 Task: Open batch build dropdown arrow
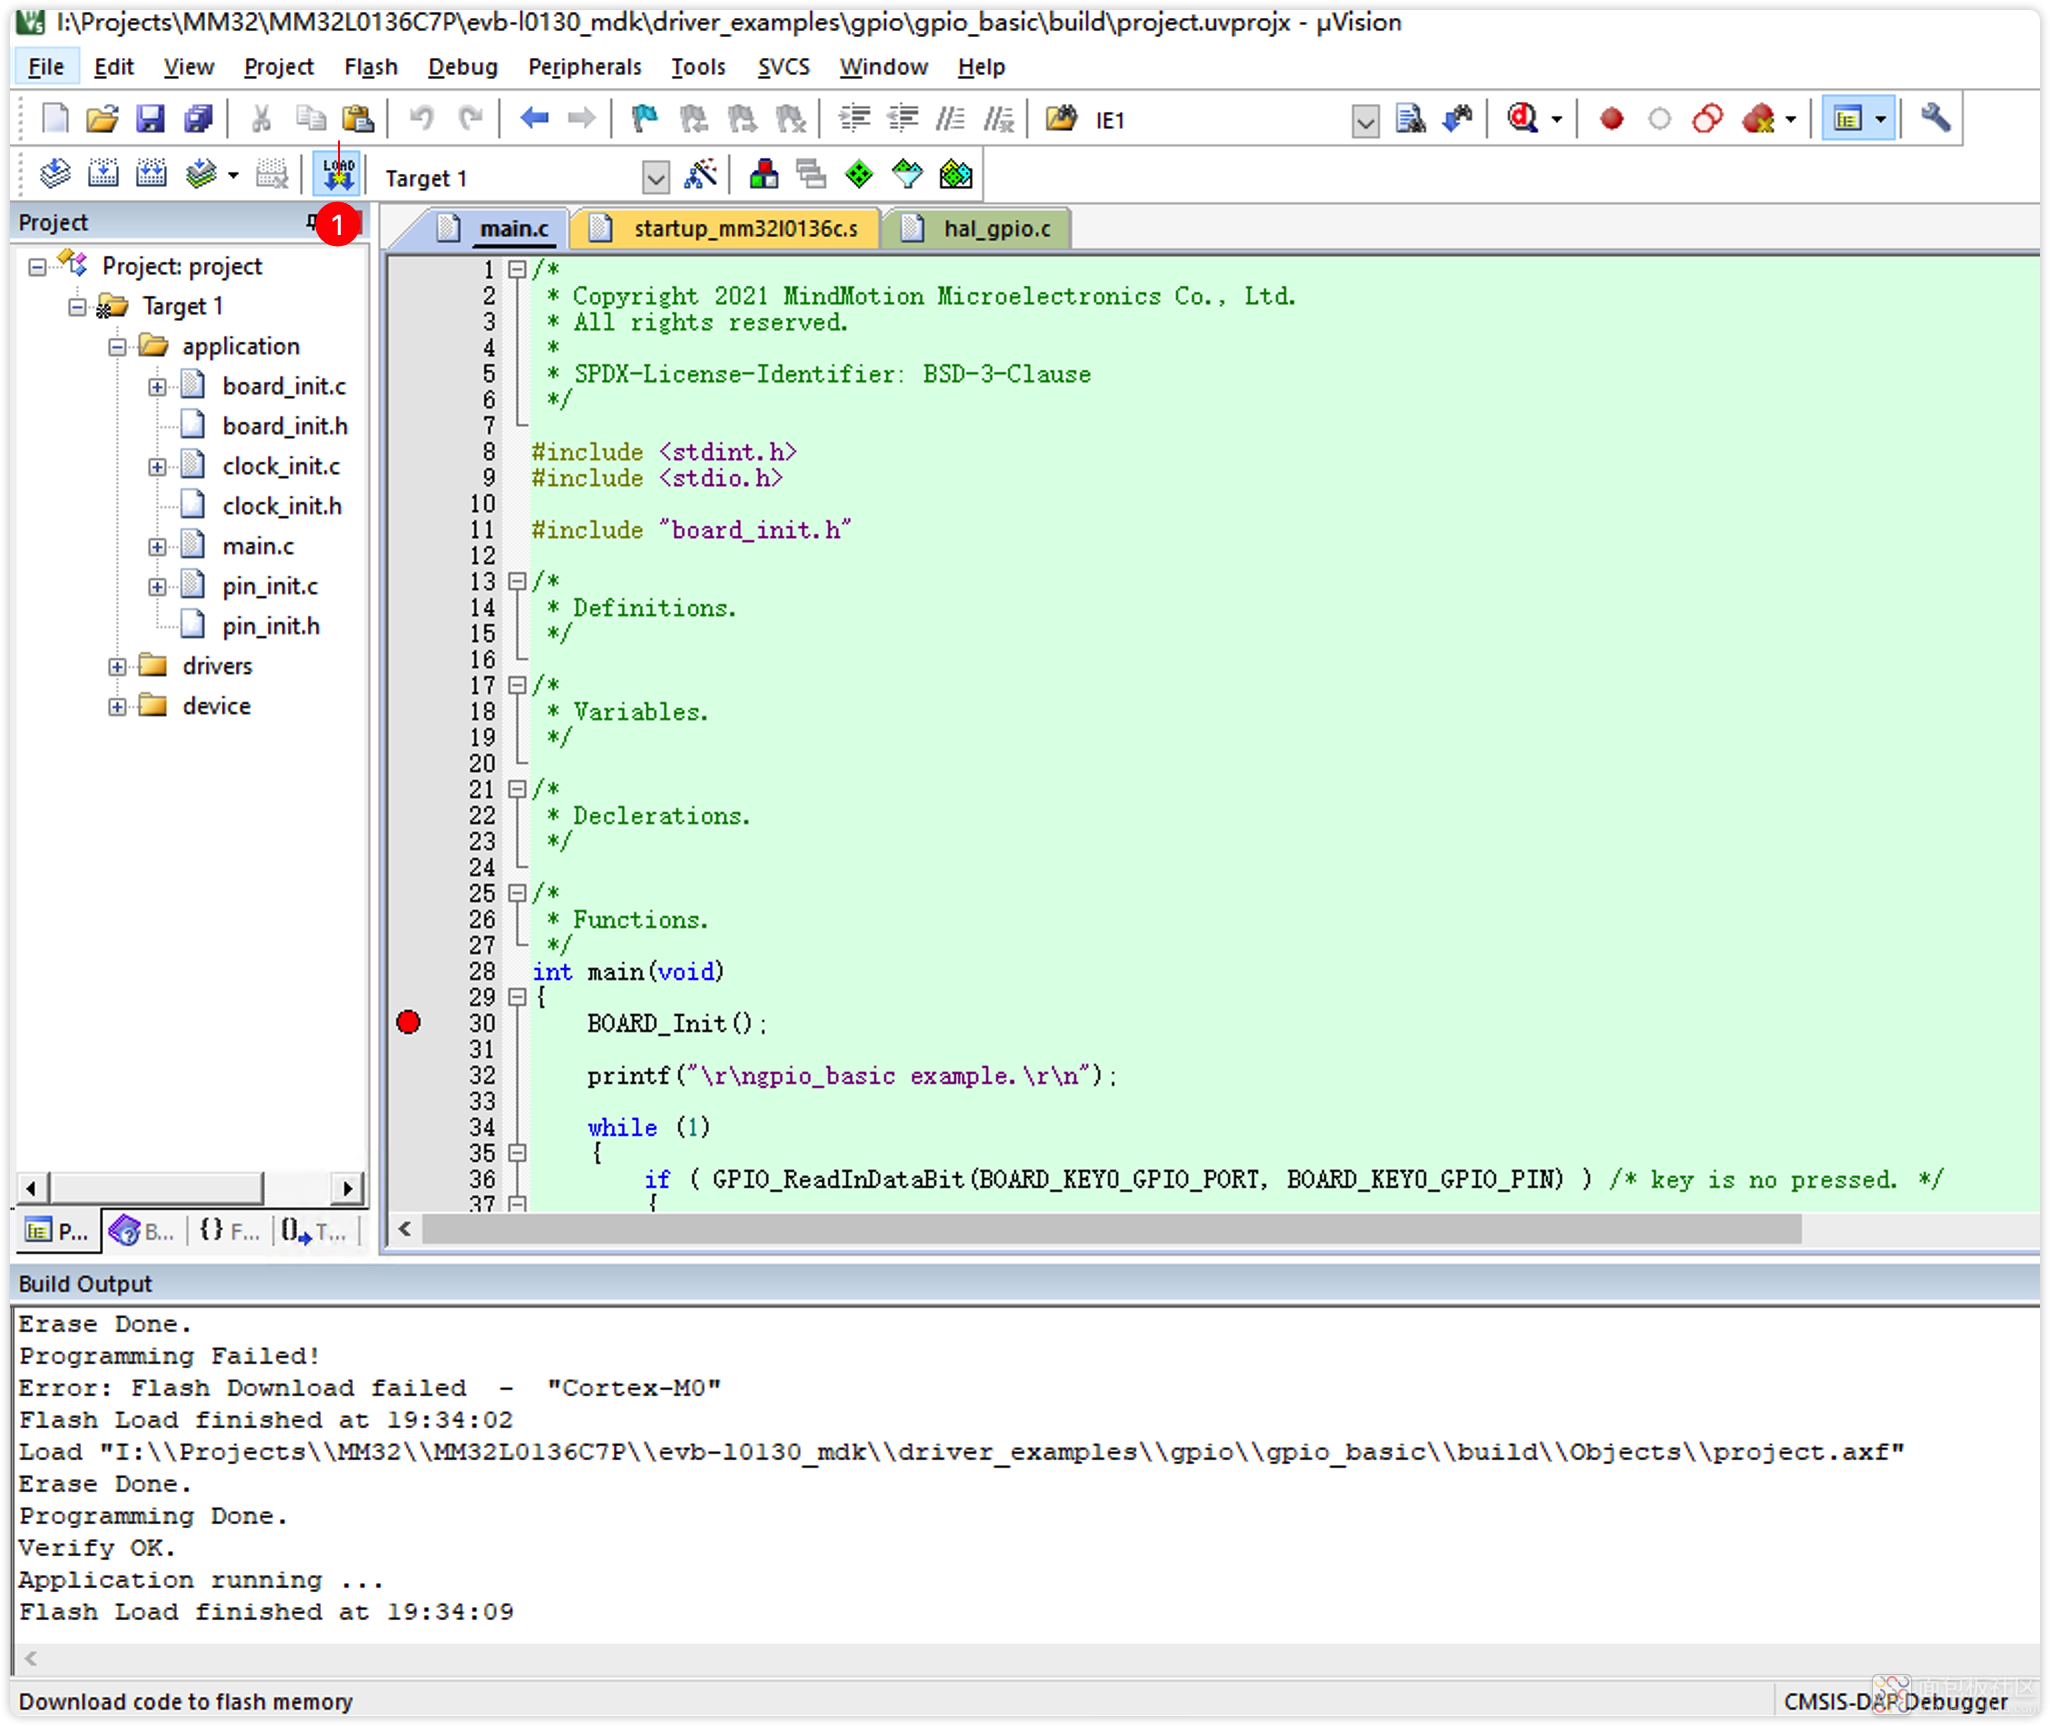pos(233,176)
